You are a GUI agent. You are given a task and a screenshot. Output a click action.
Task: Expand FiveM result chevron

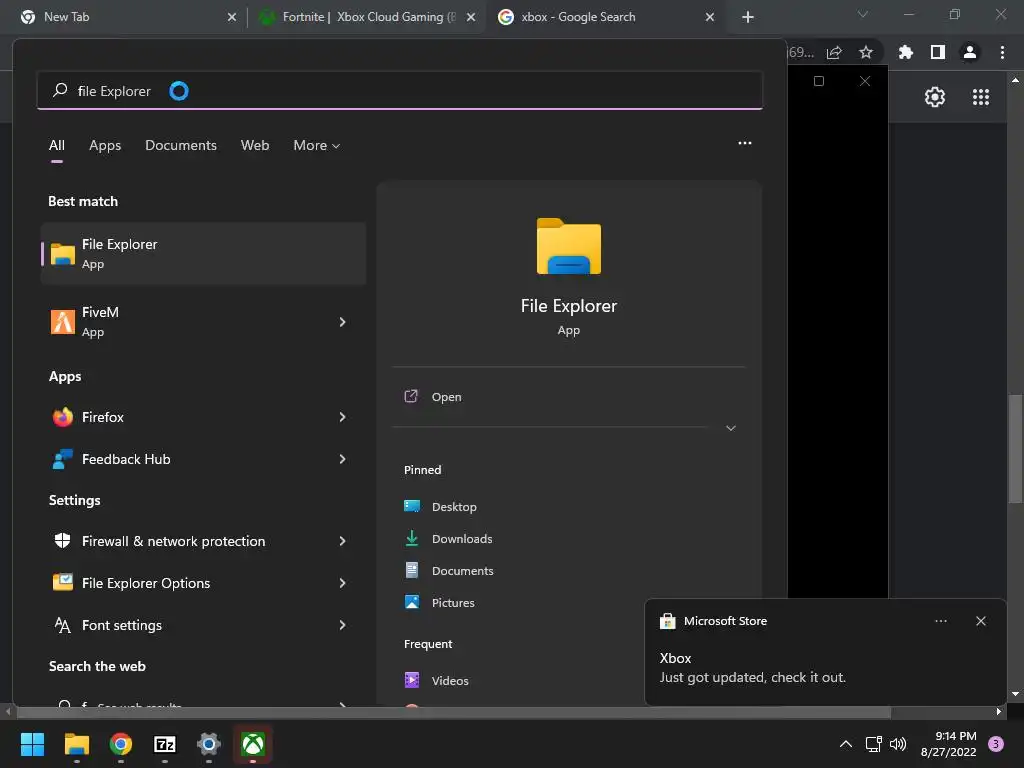(x=342, y=321)
